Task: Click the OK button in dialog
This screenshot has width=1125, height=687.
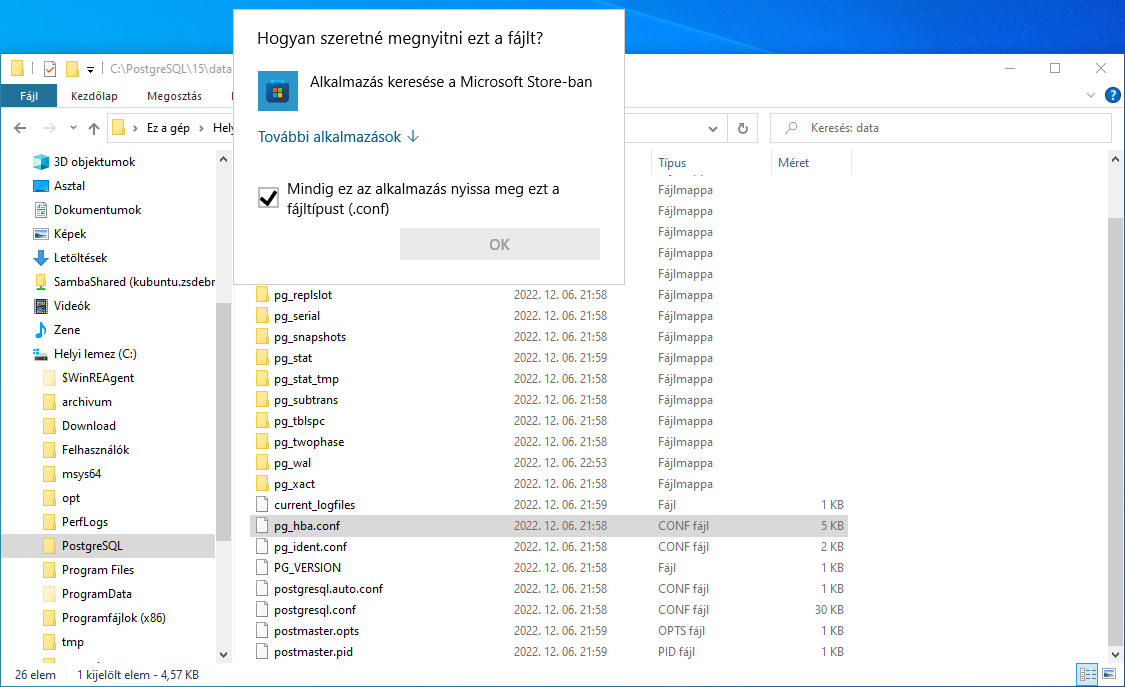Action: (499, 245)
